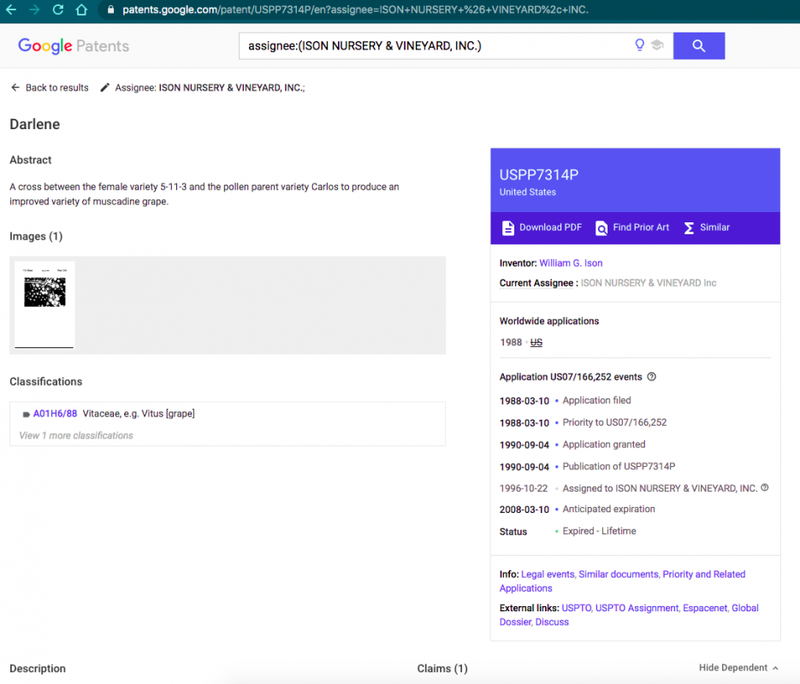This screenshot has width=800, height=684.
Task: Click Download PDF label
Action: [550, 227]
